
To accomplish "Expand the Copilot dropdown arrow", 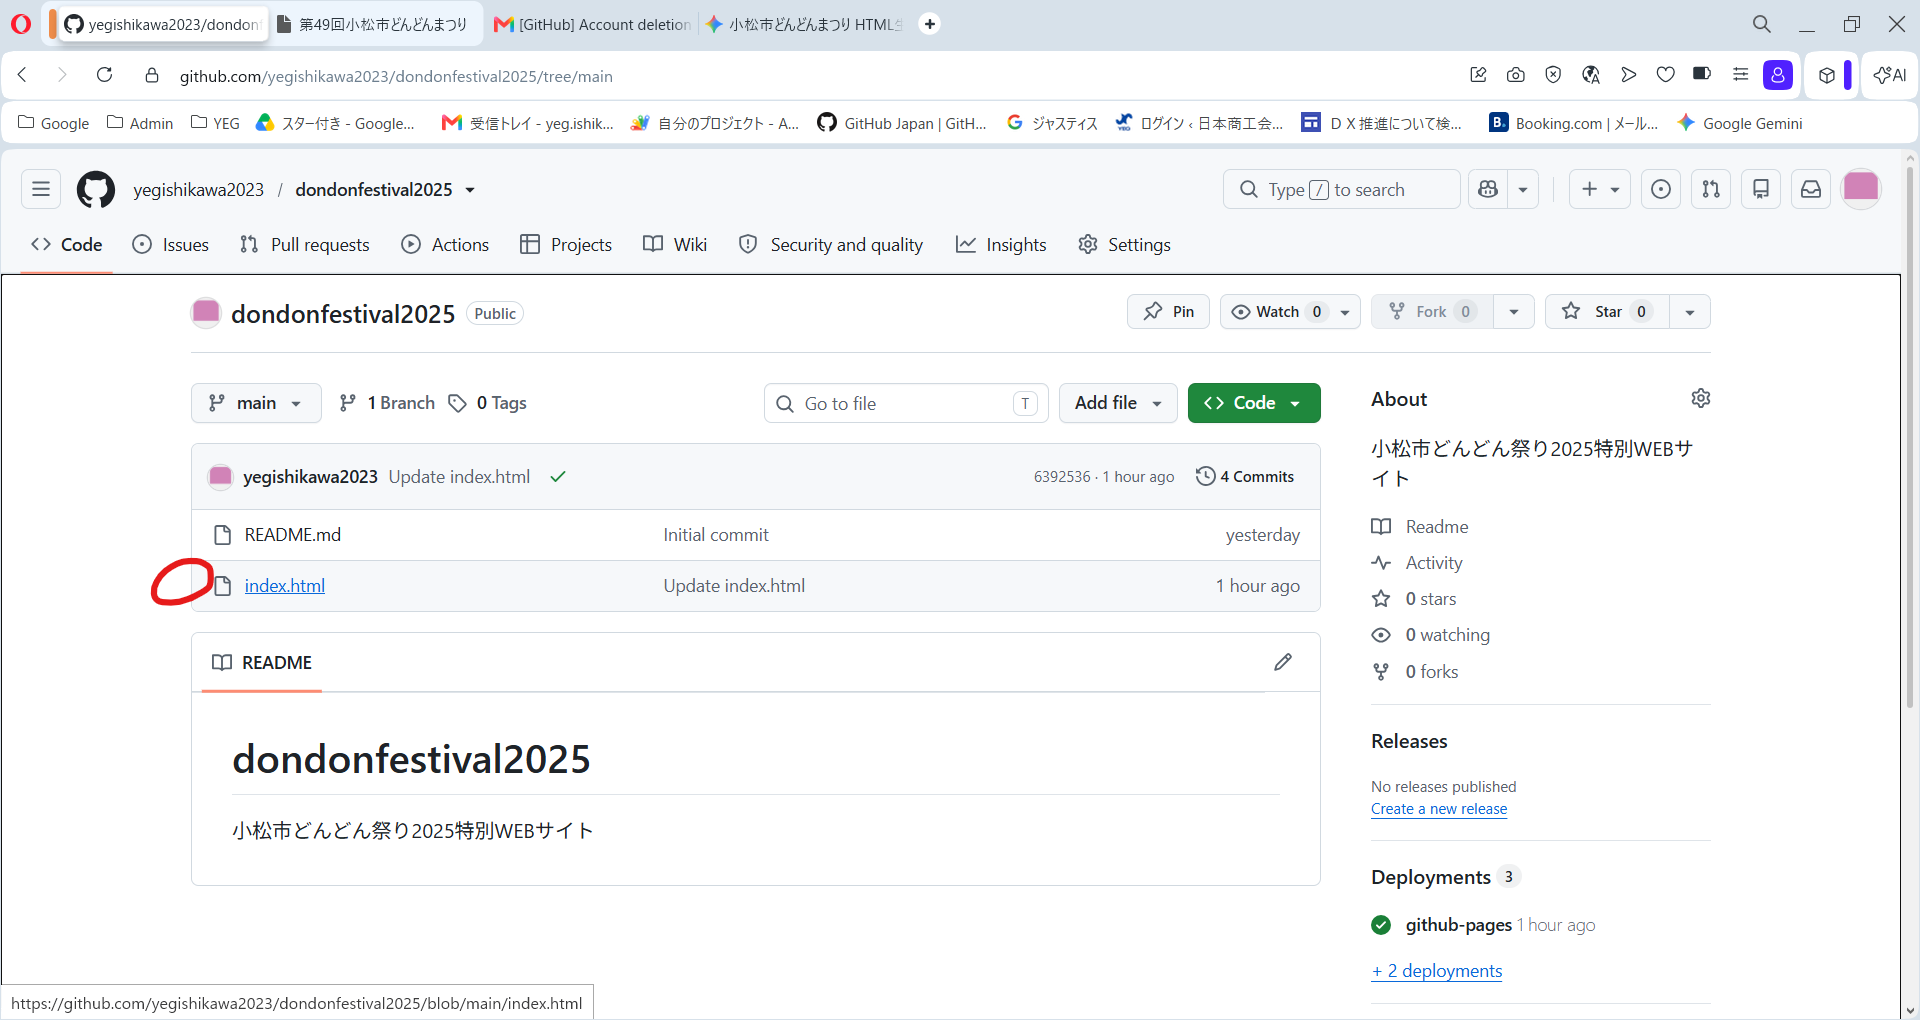I will pos(1523,189).
